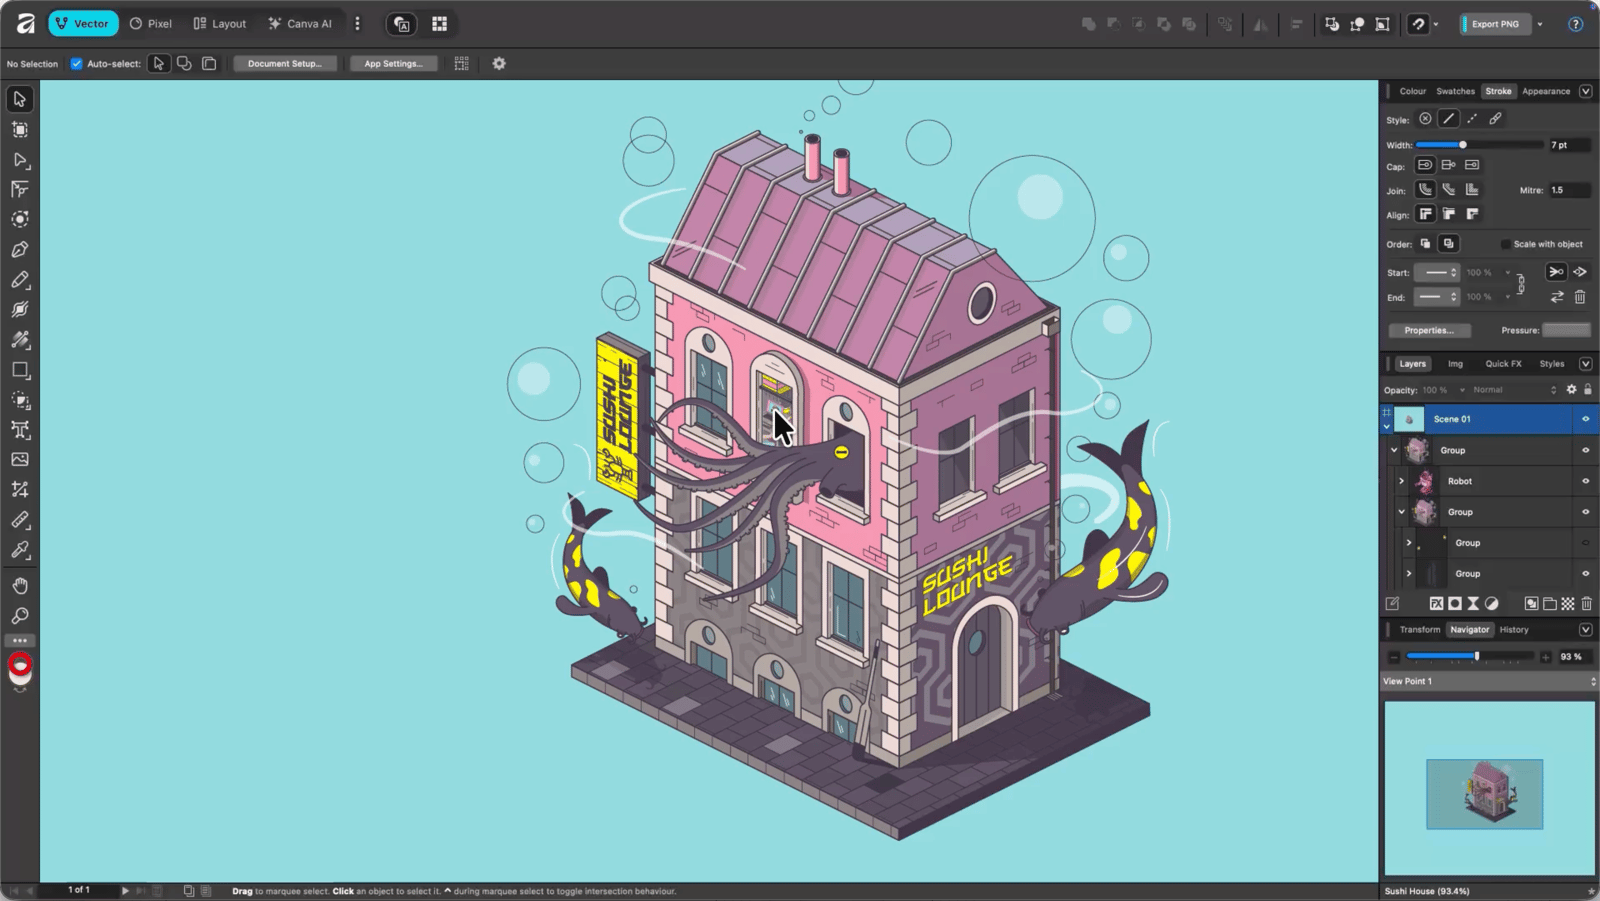Toggle the Auto-select checkbox
1600x901 pixels.
point(76,64)
